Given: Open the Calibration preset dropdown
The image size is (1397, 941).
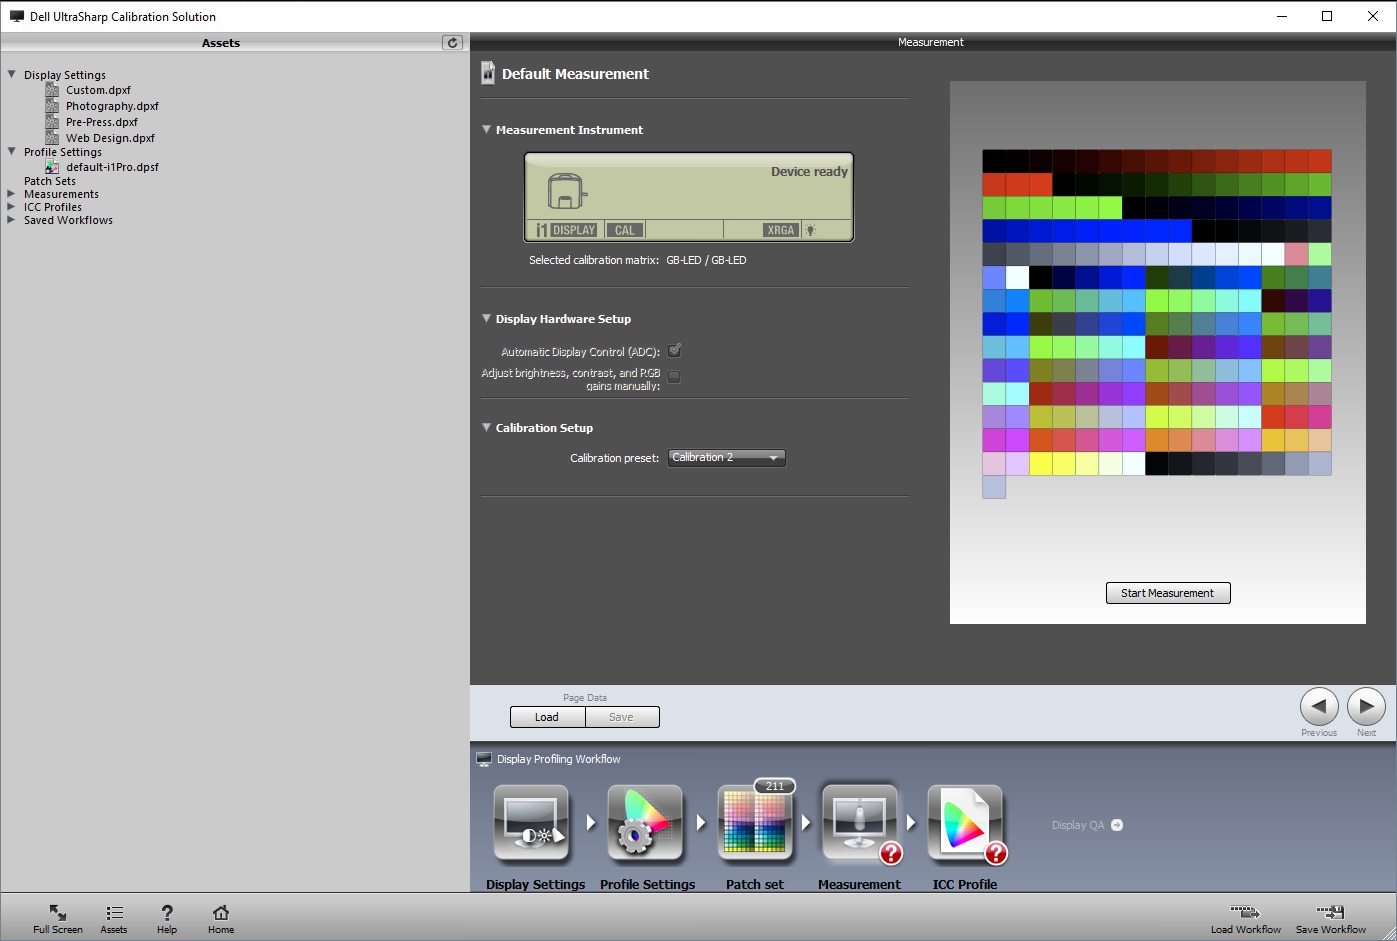Looking at the screenshot, I should (x=727, y=458).
